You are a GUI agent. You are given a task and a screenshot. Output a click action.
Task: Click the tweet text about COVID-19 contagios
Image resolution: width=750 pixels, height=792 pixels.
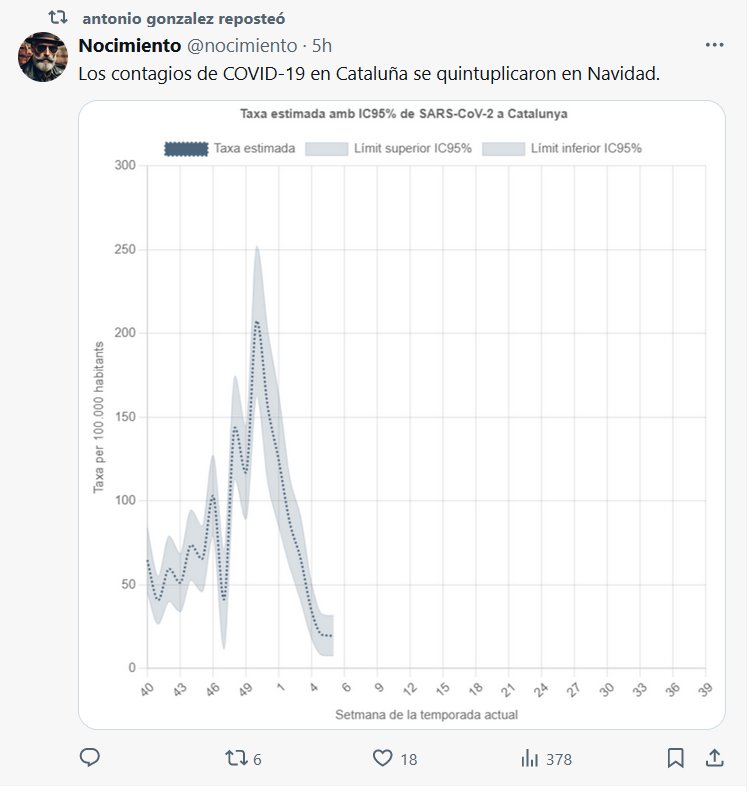coord(369,74)
